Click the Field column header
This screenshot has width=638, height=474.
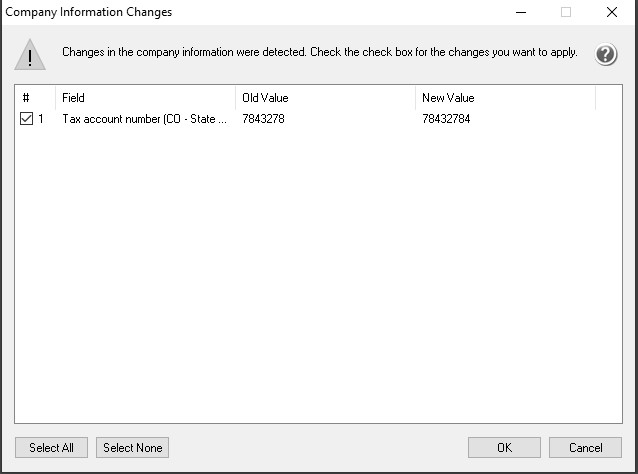pyautogui.click(x=145, y=98)
